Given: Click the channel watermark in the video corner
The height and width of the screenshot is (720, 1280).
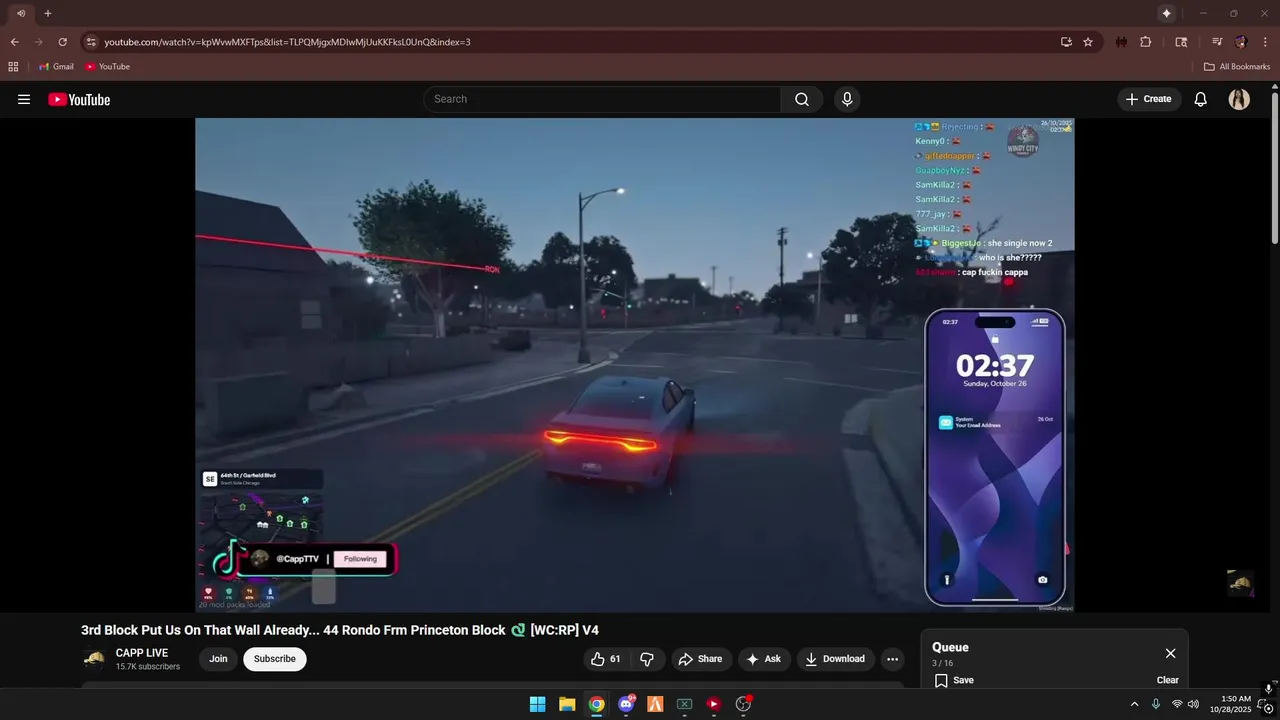Looking at the screenshot, I should pyautogui.click(x=1240, y=583).
